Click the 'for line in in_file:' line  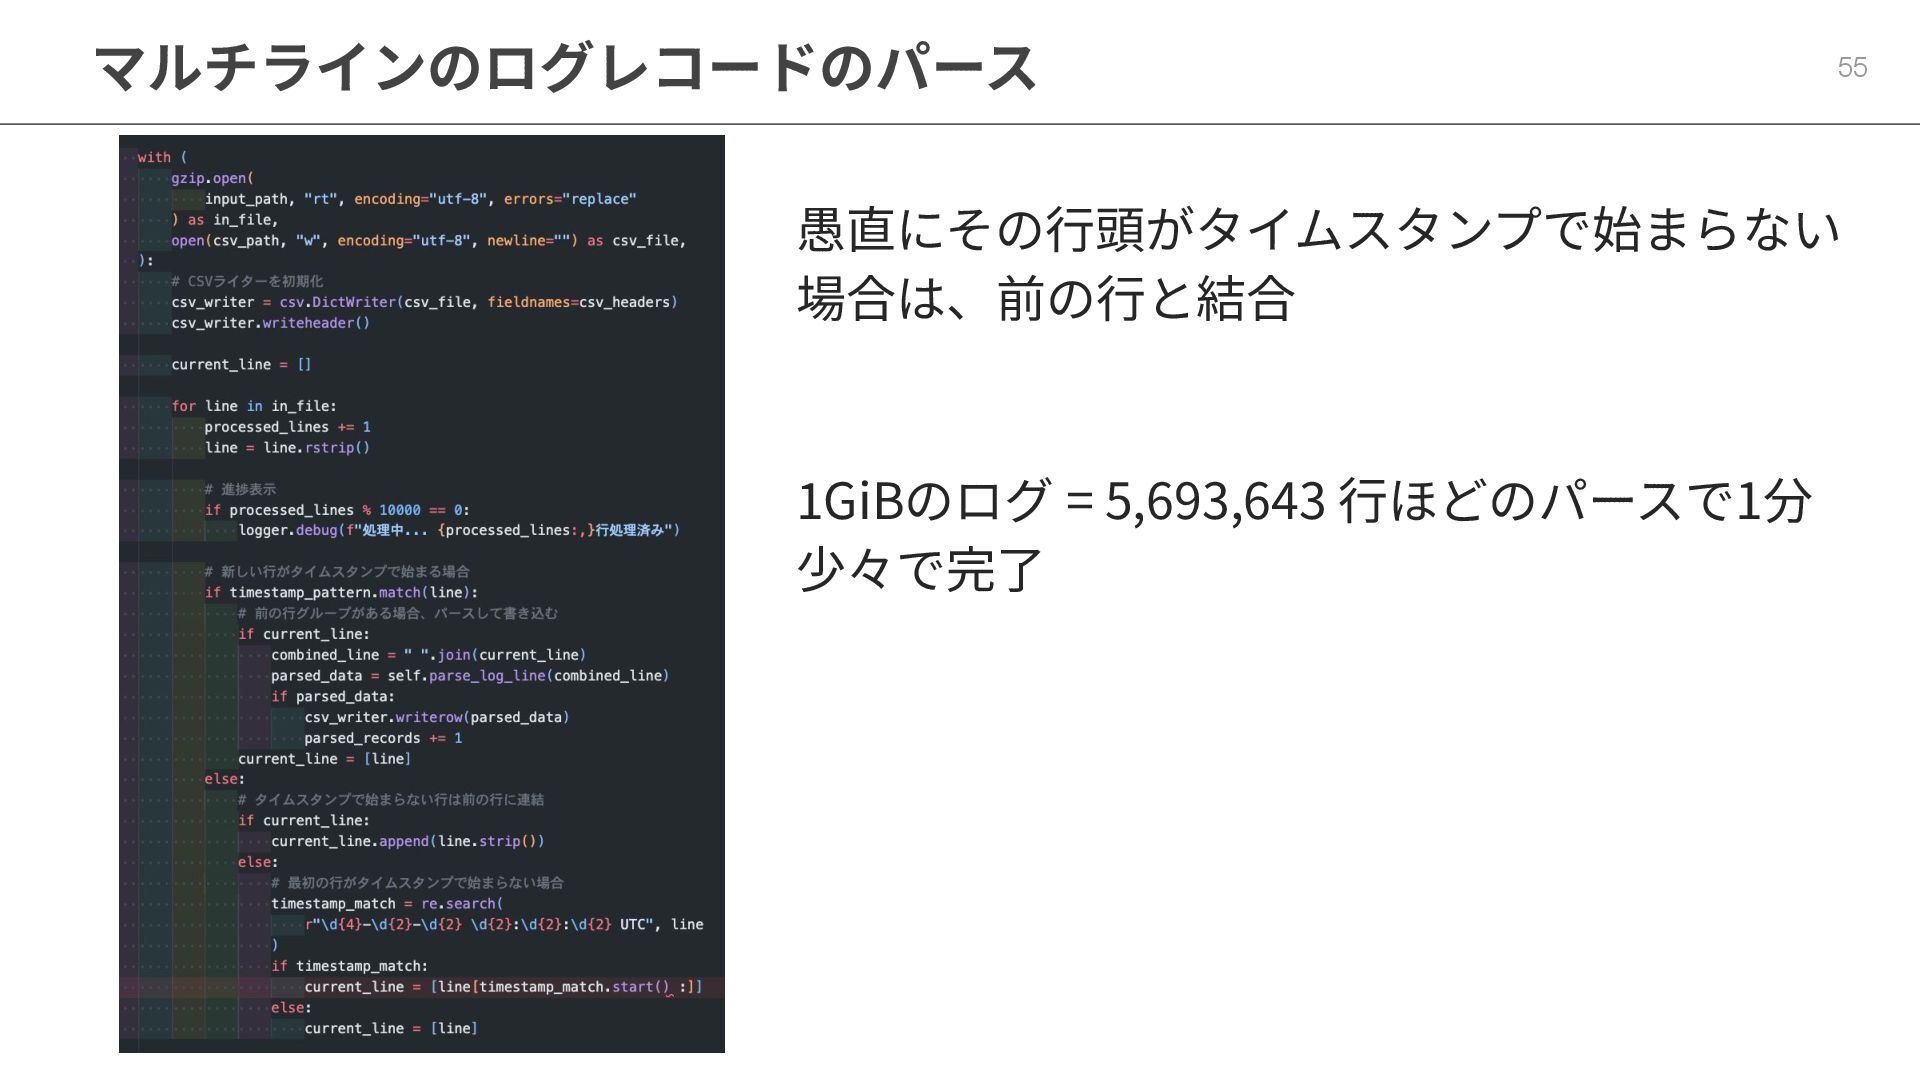(254, 406)
